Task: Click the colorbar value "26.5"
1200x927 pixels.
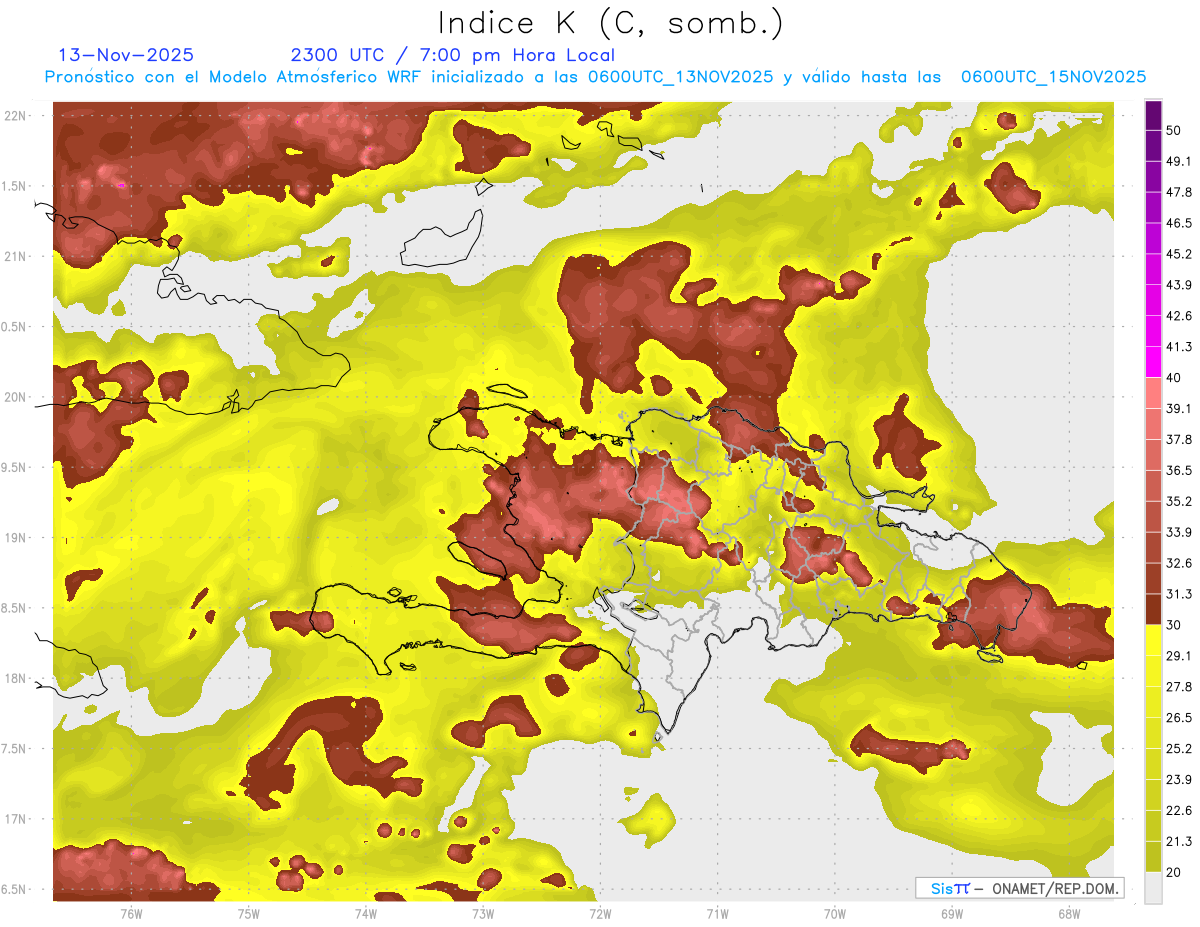Action: click(x=1179, y=718)
